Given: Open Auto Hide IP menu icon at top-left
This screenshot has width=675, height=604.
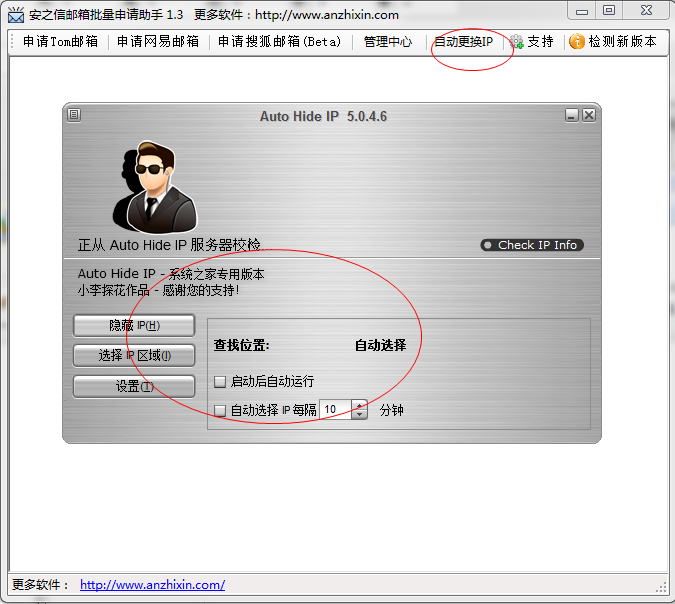Looking at the screenshot, I should click(x=74, y=115).
